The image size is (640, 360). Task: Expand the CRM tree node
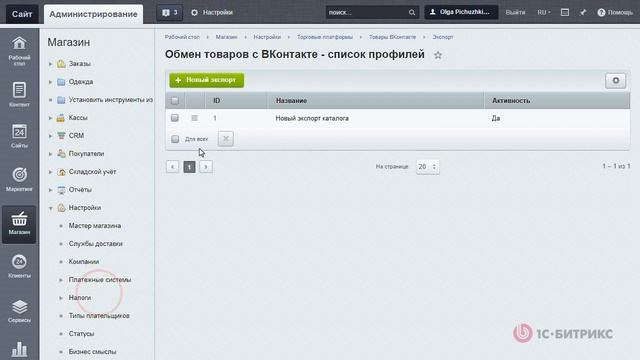coord(50,136)
